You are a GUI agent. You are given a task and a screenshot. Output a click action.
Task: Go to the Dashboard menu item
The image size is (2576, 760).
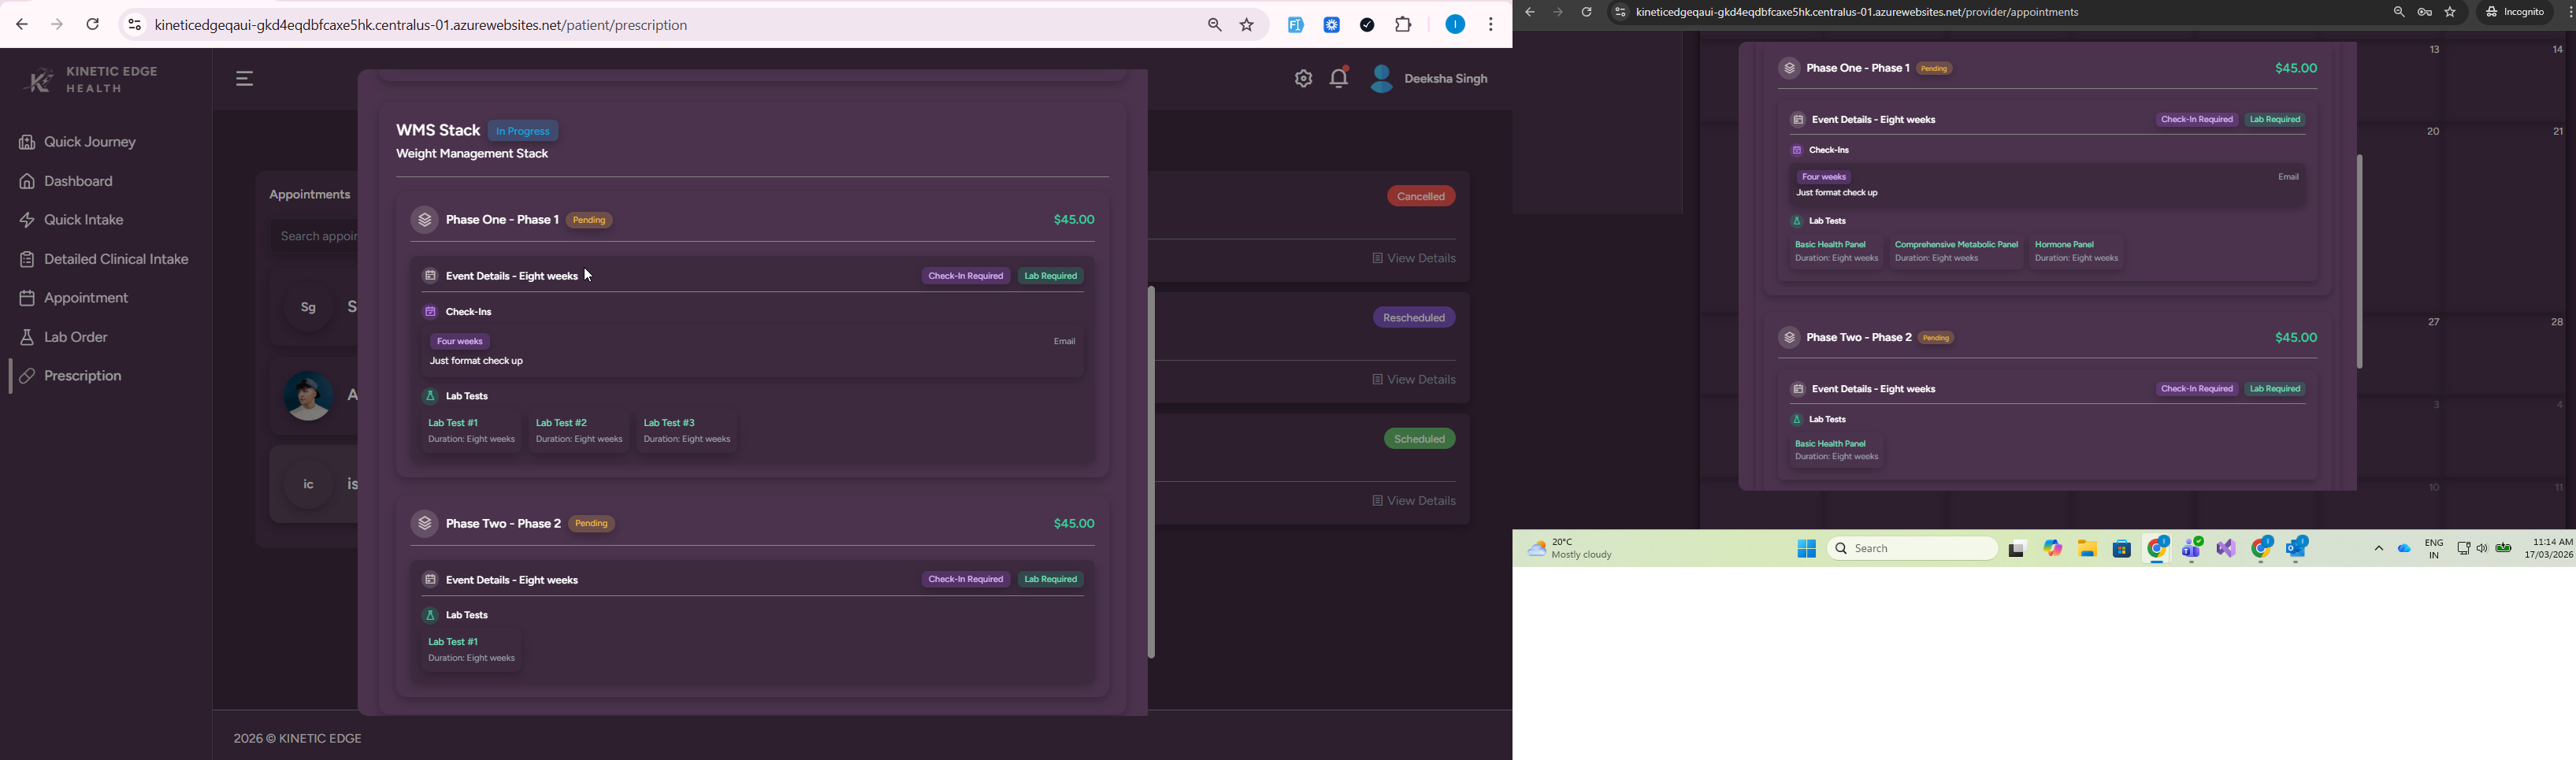(67, 181)
